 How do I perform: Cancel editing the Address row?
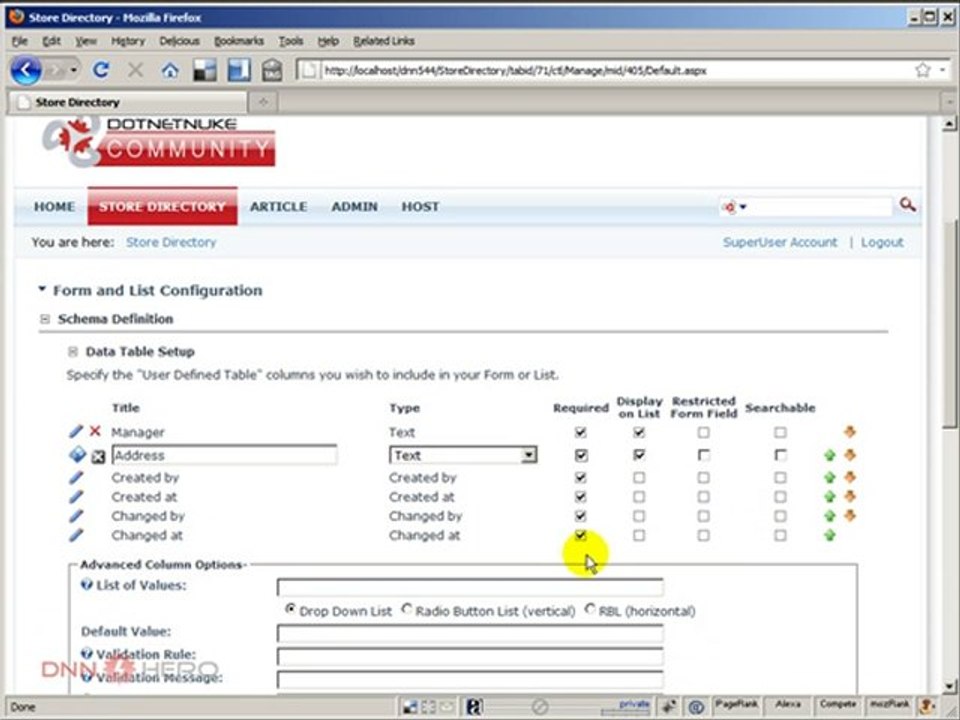pyautogui.click(x=98, y=456)
